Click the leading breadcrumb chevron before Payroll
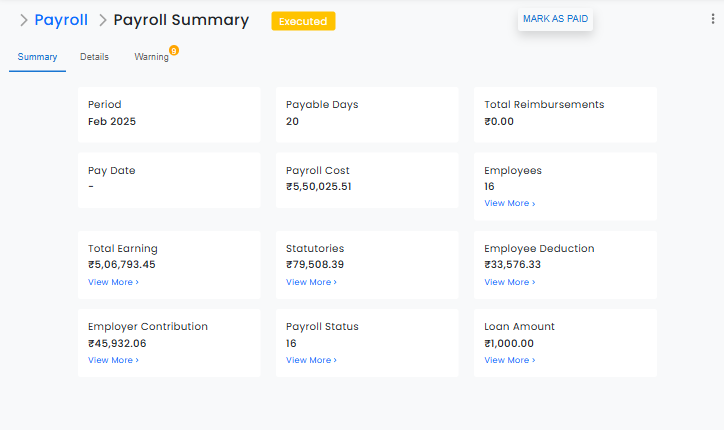The height and width of the screenshot is (430, 724). 23,20
